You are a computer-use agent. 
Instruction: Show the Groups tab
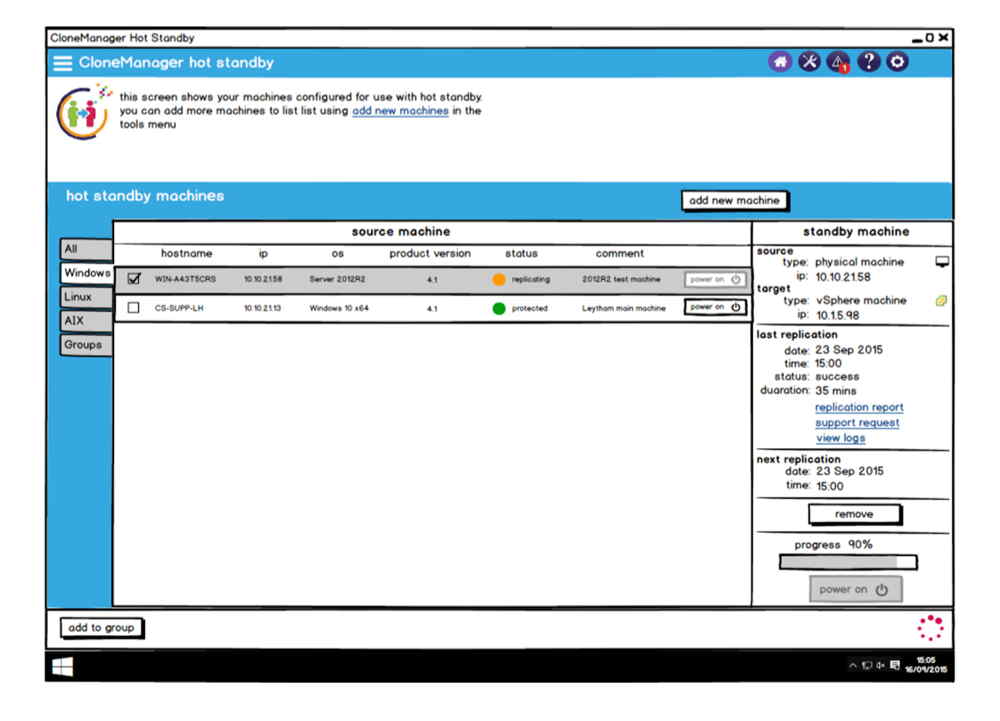pos(83,345)
